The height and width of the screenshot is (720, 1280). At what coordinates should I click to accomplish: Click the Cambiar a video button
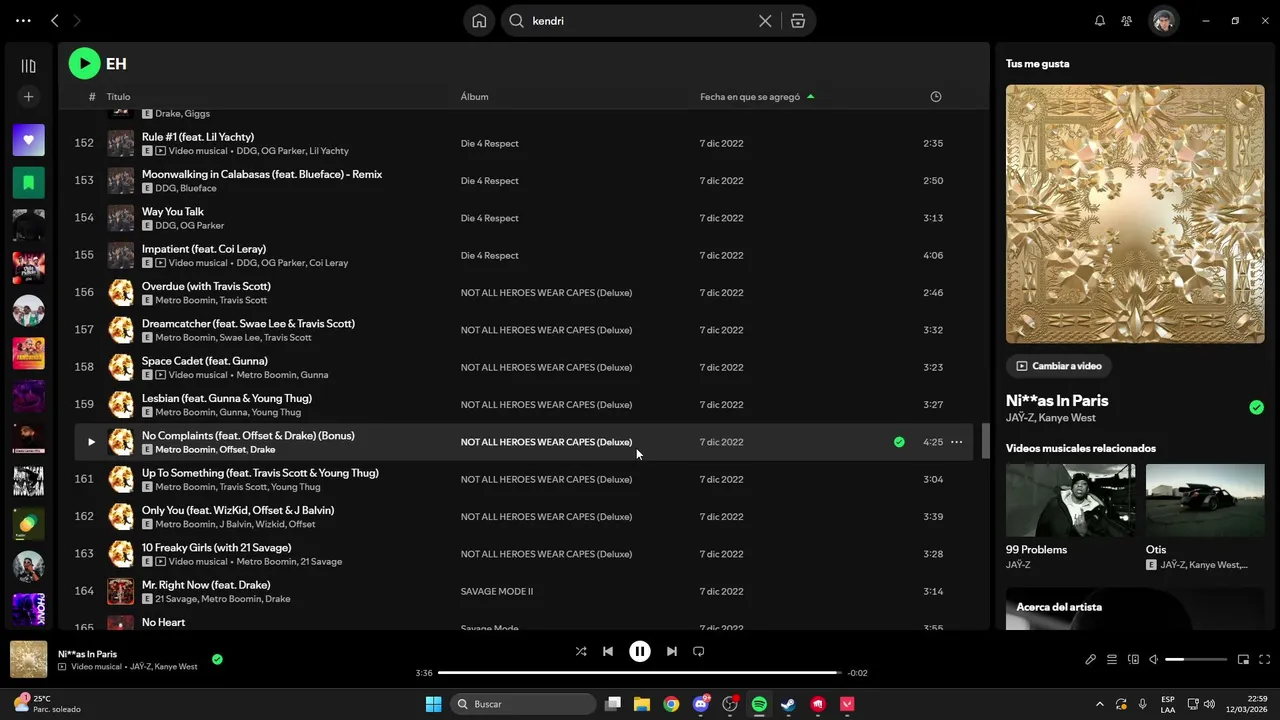click(1059, 366)
